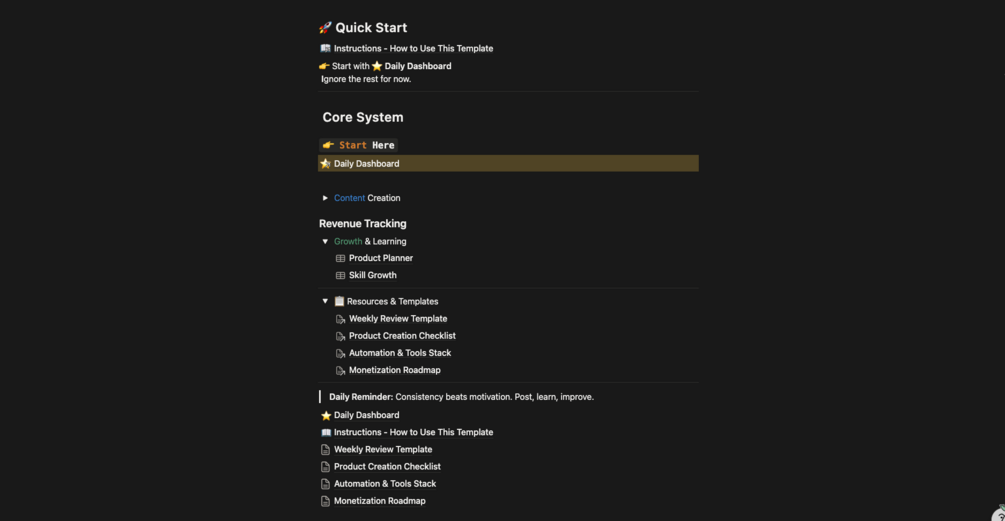The width and height of the screenshot is (1005, 521).
Task: Click the clipboard icon beside Resources & Templates
Action: coord(339,301)
